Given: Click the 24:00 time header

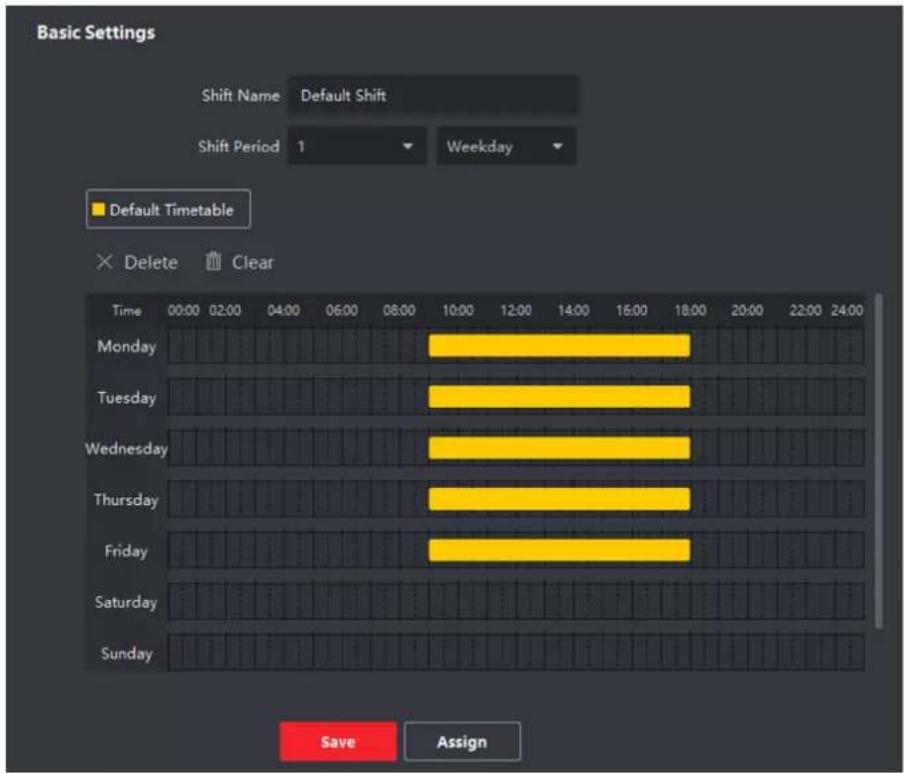Looking at the screenshot, I should pos(847,310).
